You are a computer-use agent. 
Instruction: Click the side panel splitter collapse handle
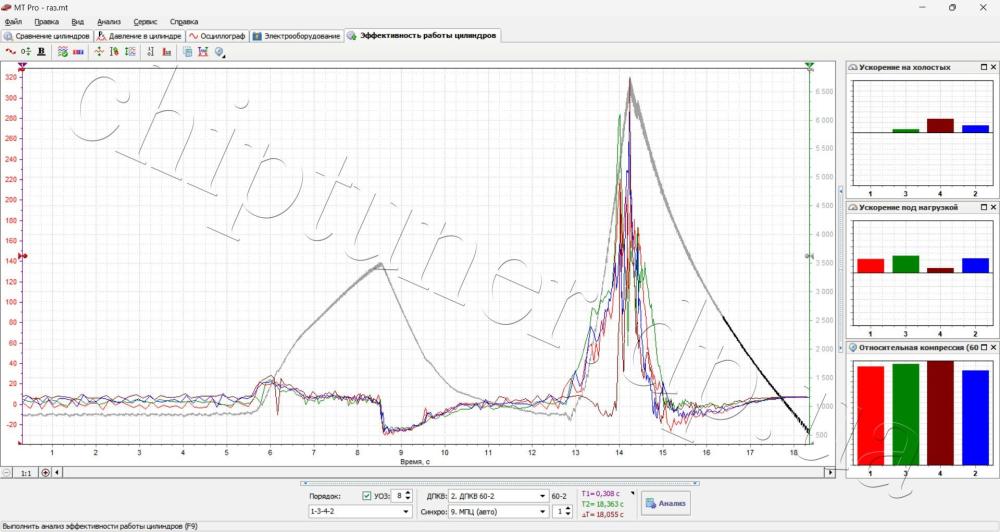coord(841,267)
